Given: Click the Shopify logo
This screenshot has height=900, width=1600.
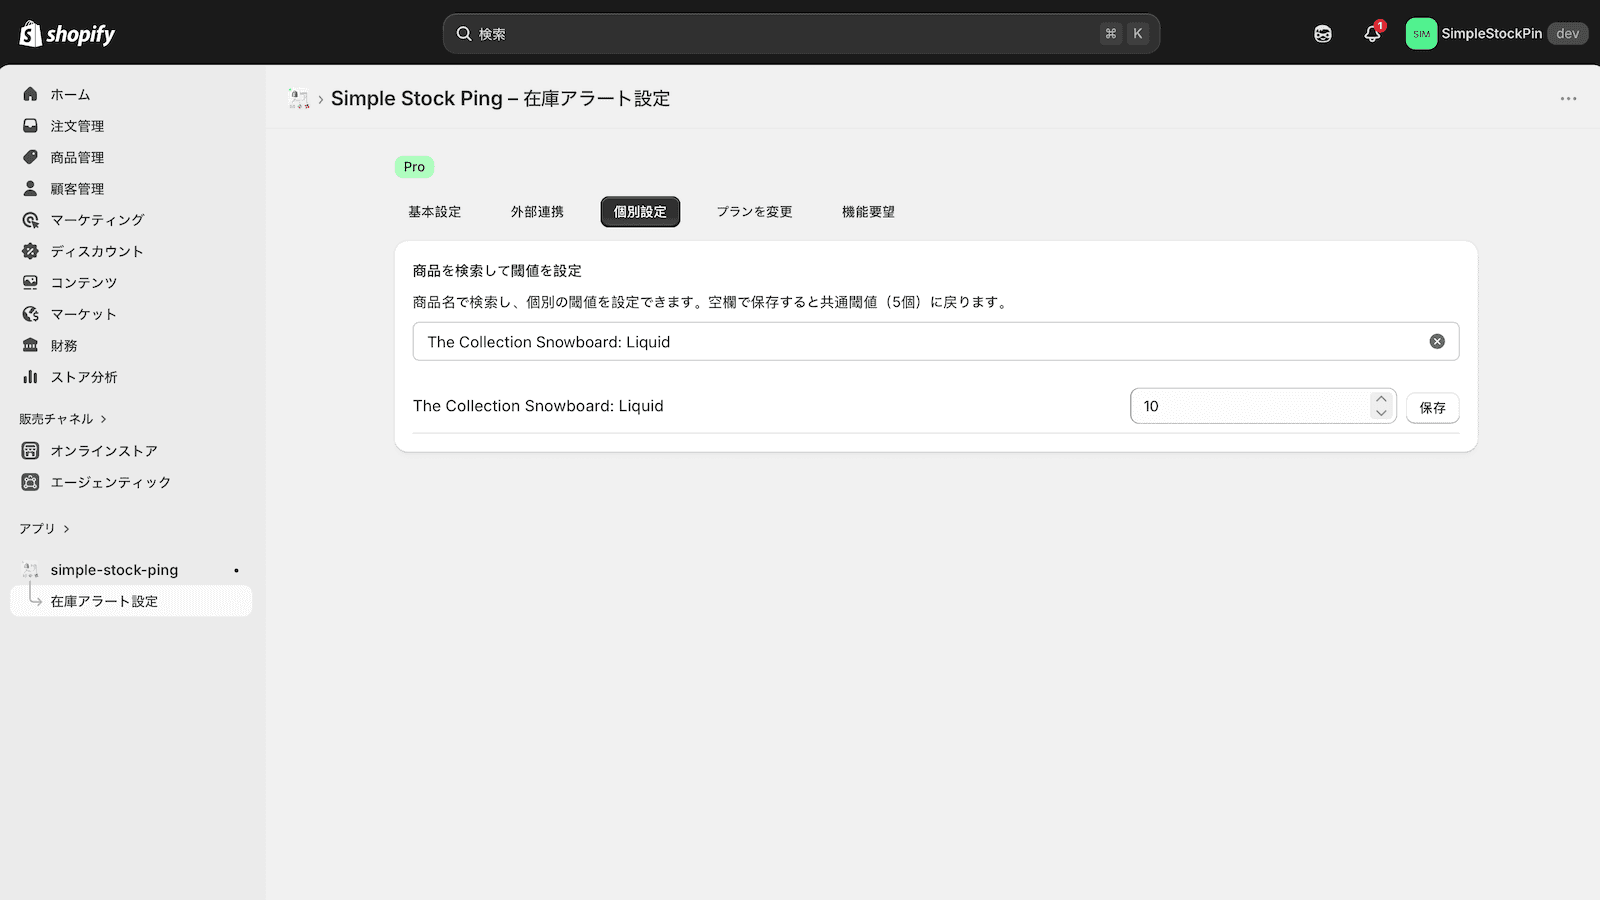Looking at the screenshot, I should (x=67, y=34).
